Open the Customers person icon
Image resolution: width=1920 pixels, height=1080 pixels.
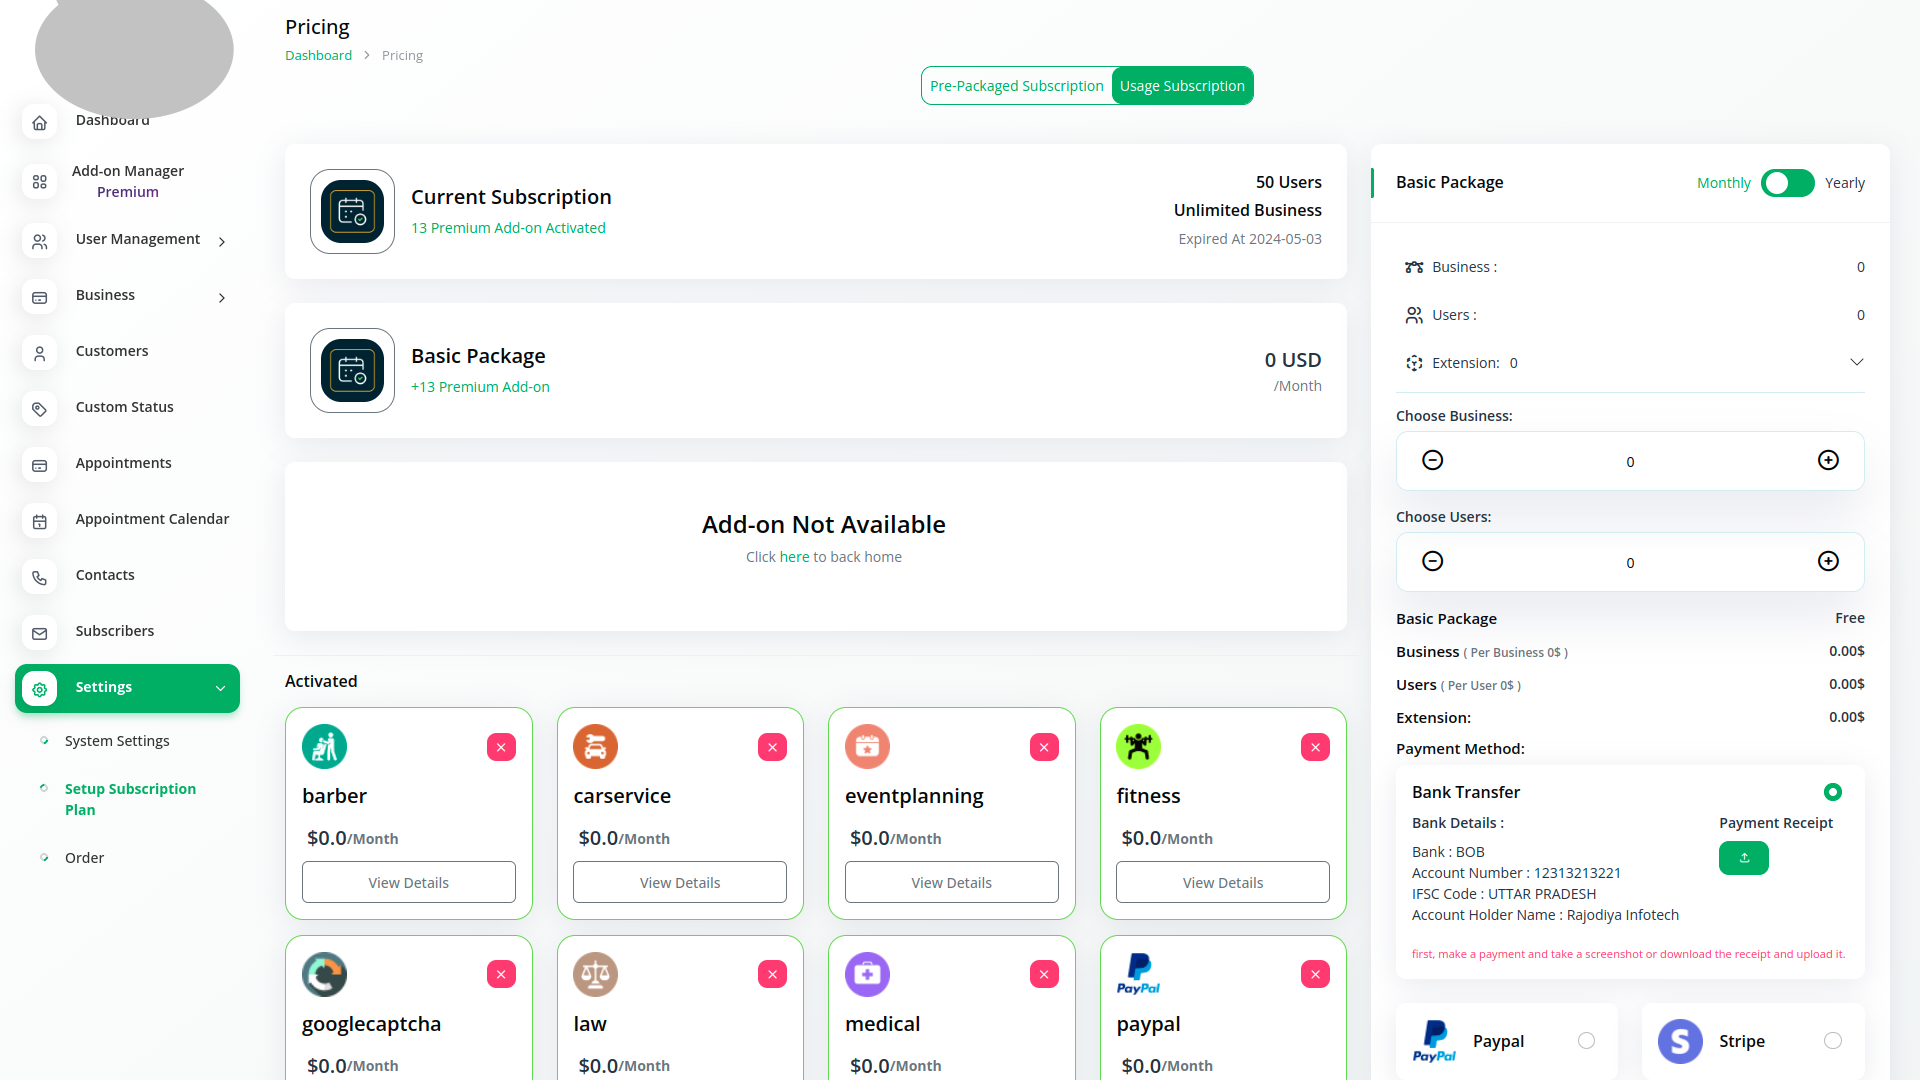[40, 354]
